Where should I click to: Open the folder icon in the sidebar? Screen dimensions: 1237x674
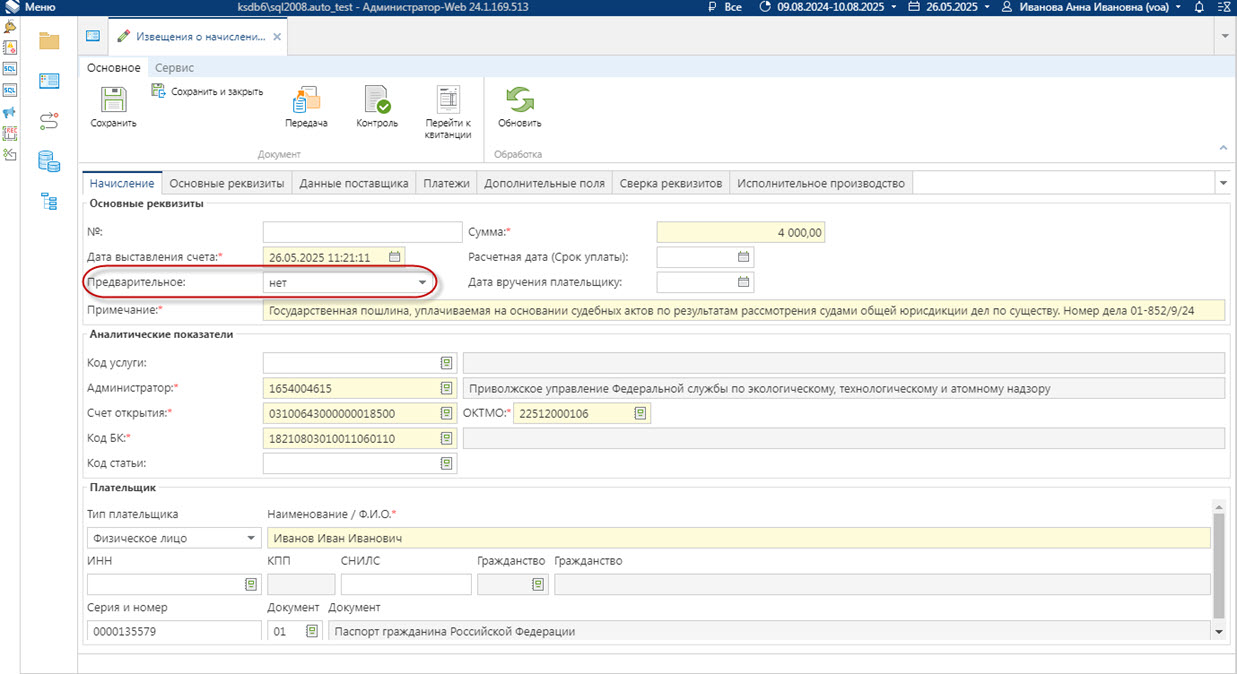pyautogui.click(x=49, y=41)
